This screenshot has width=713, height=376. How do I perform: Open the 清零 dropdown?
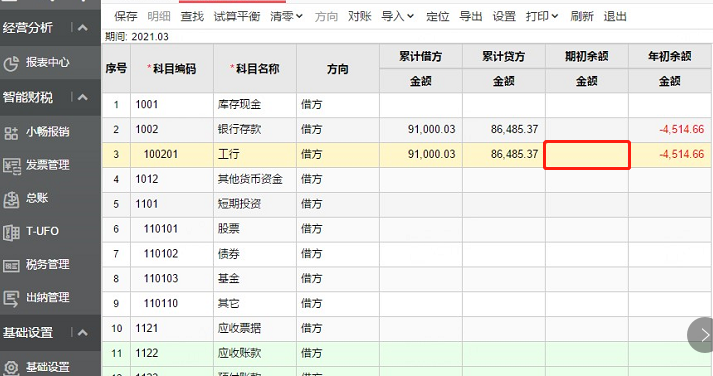286,16
